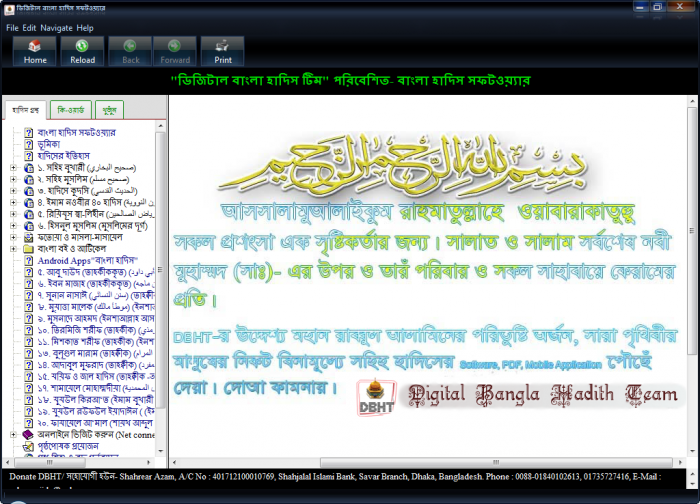The height and width of the screenshot is (504, 700).
Task: Click the question-mark icon beside ভূমিকা
Action: coord(29,144)
